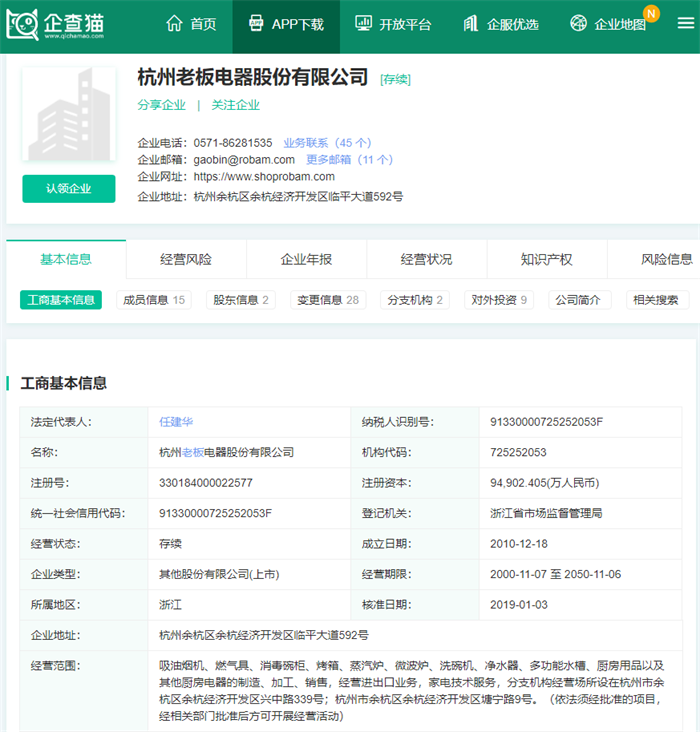
Task: Click website https://www.shoprobam.com
Action: pyautogui.click(x=264, y=176)
